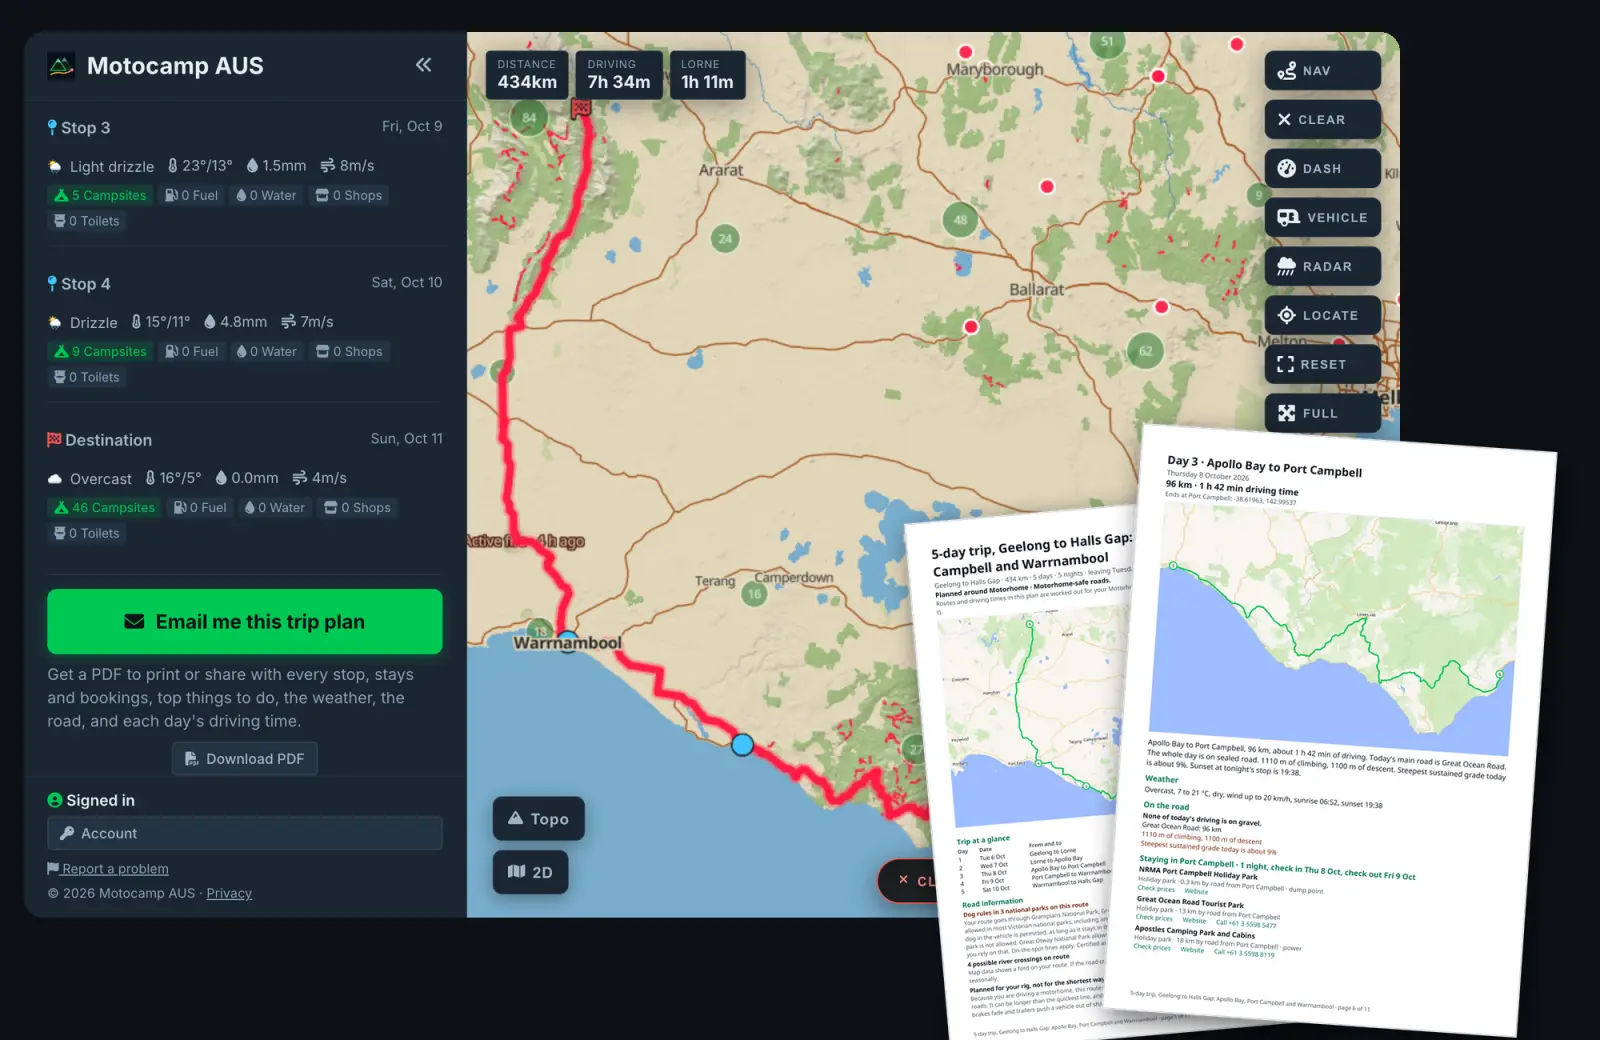Click the green 48 cluster marker

click(x=960, y=219)
